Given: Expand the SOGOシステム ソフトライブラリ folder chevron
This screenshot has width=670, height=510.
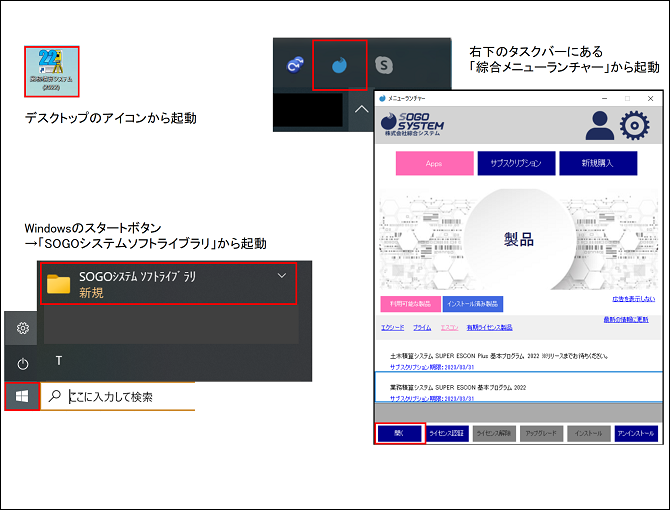Looking at the screenshot, I should click(282, 276).
